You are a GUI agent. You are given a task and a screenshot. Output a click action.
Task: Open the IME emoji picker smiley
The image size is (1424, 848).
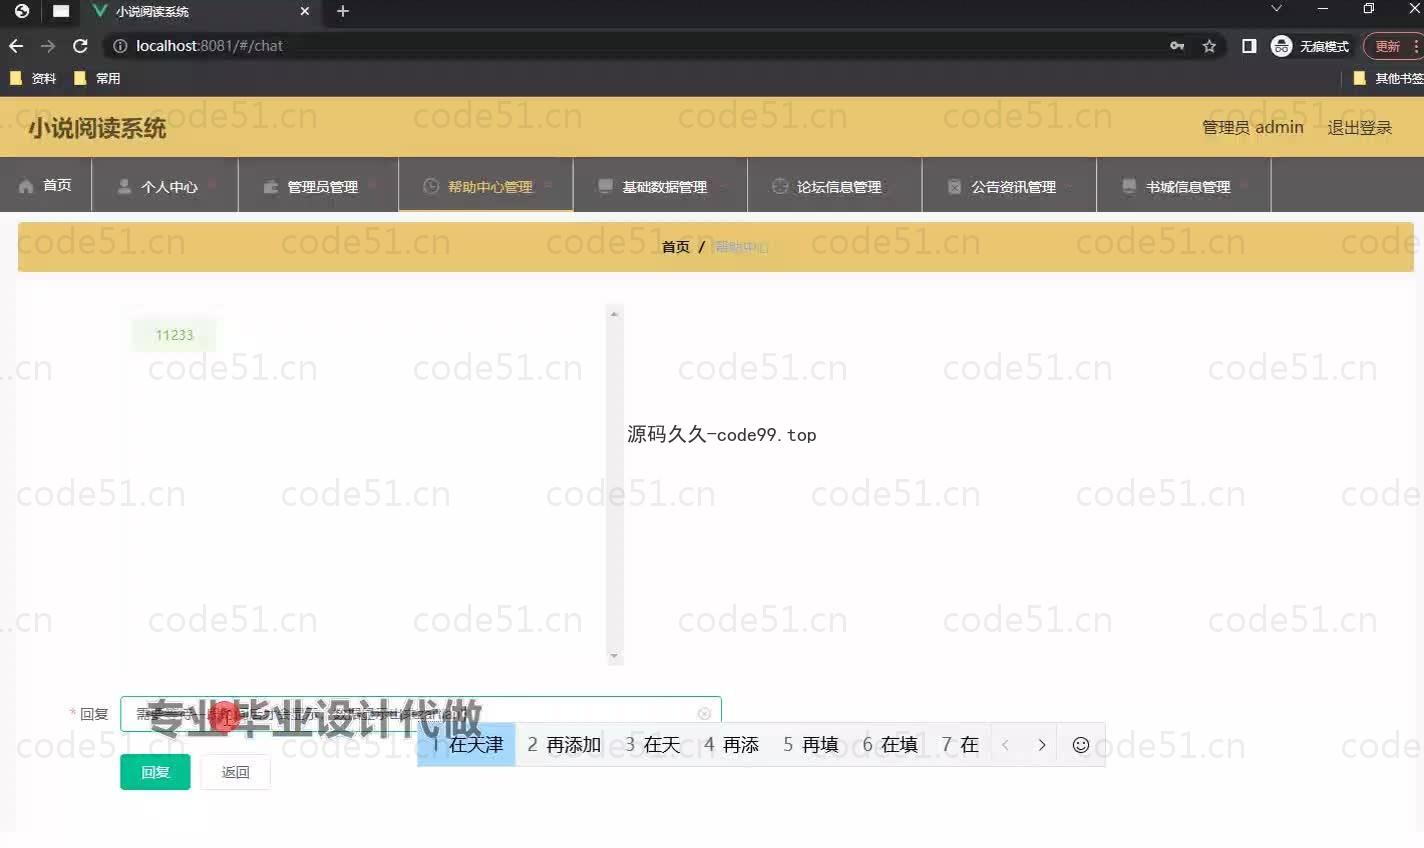point(1081,745)
